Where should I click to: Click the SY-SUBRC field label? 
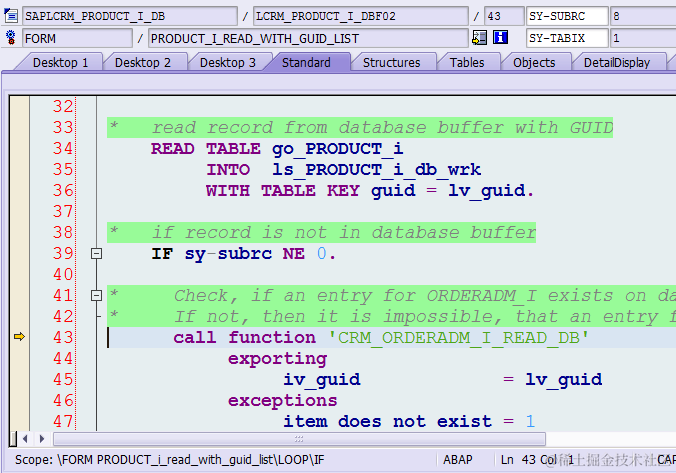[x=566, y=16]
